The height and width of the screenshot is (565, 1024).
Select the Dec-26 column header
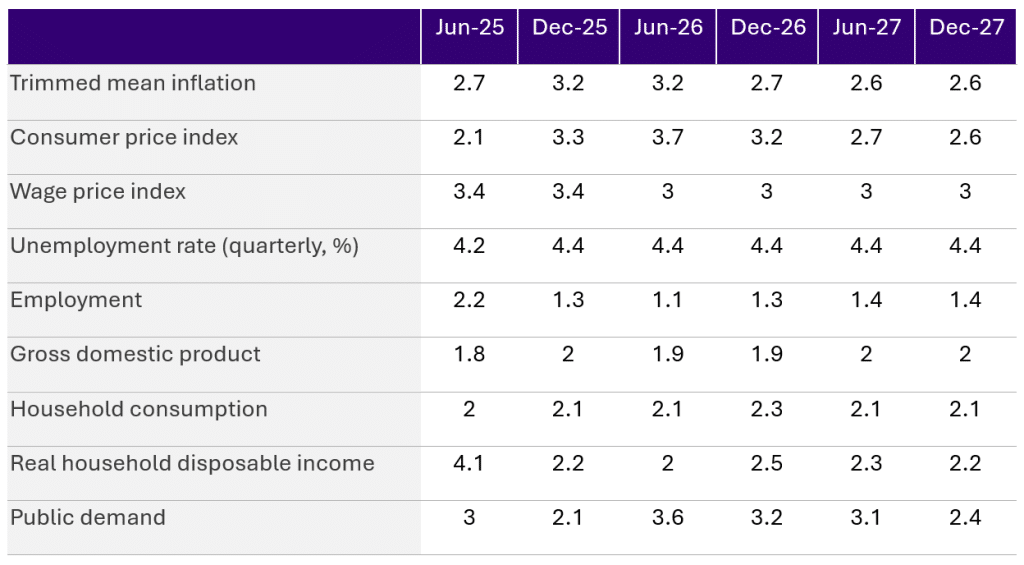click(x=767, y=28)
